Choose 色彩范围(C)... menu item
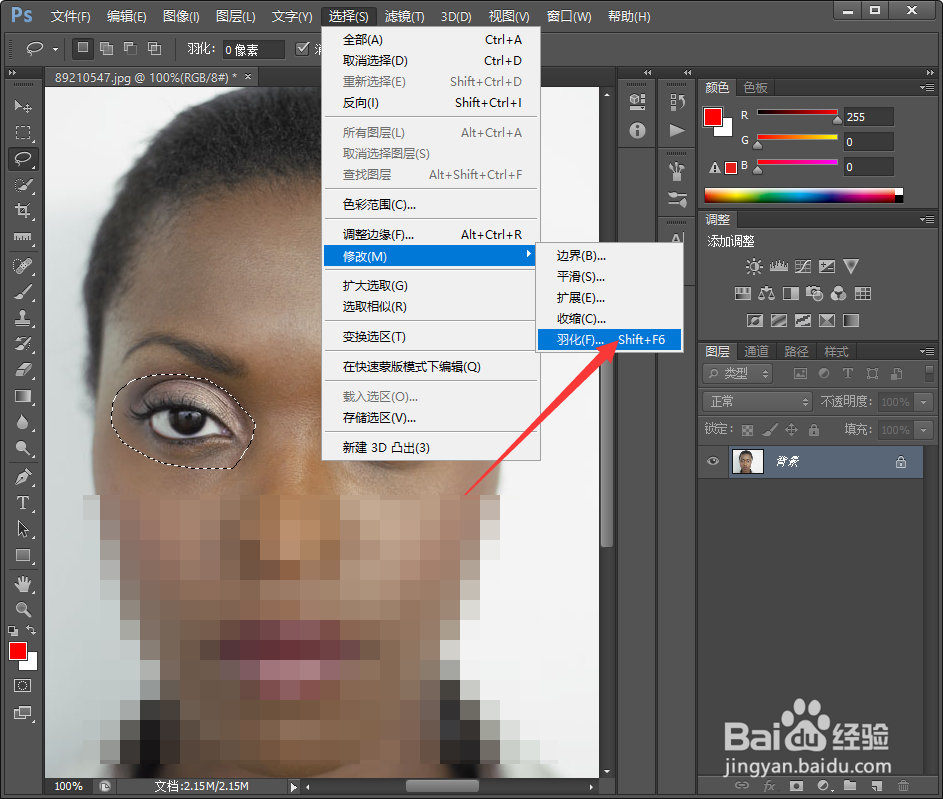 [x=431, y=204]
